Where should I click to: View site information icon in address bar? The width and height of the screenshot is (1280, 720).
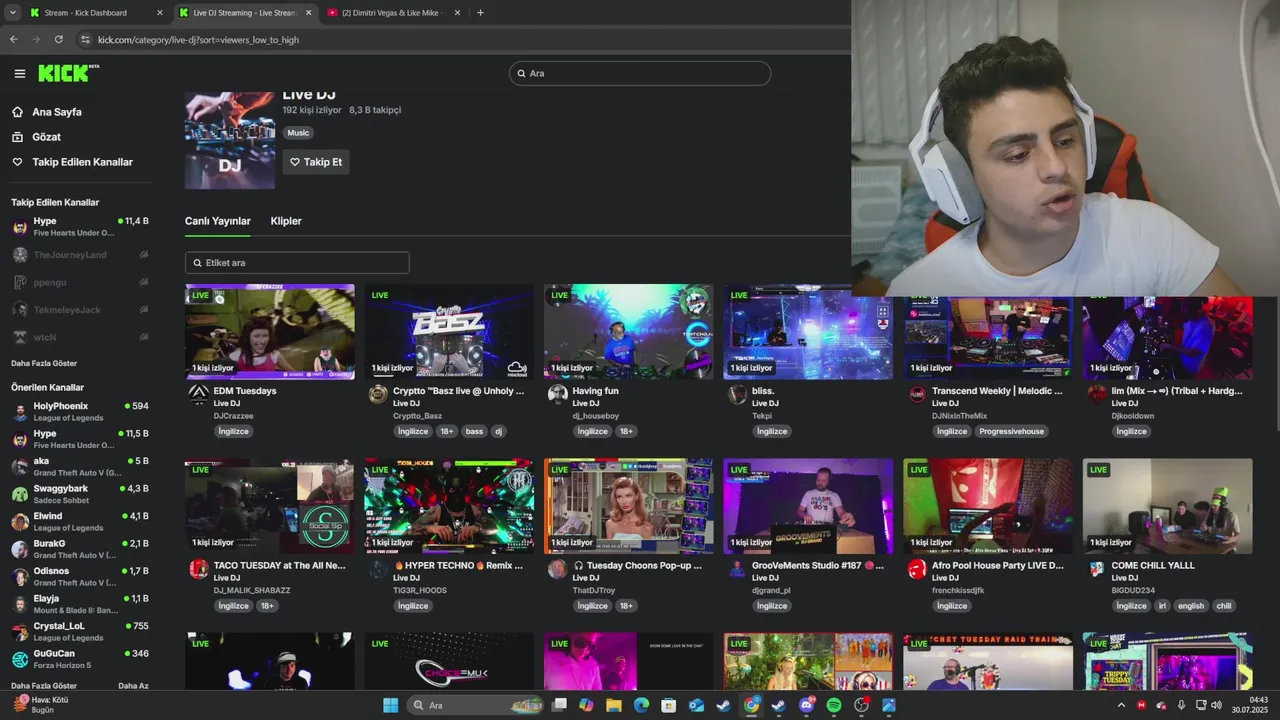point(85,40)
